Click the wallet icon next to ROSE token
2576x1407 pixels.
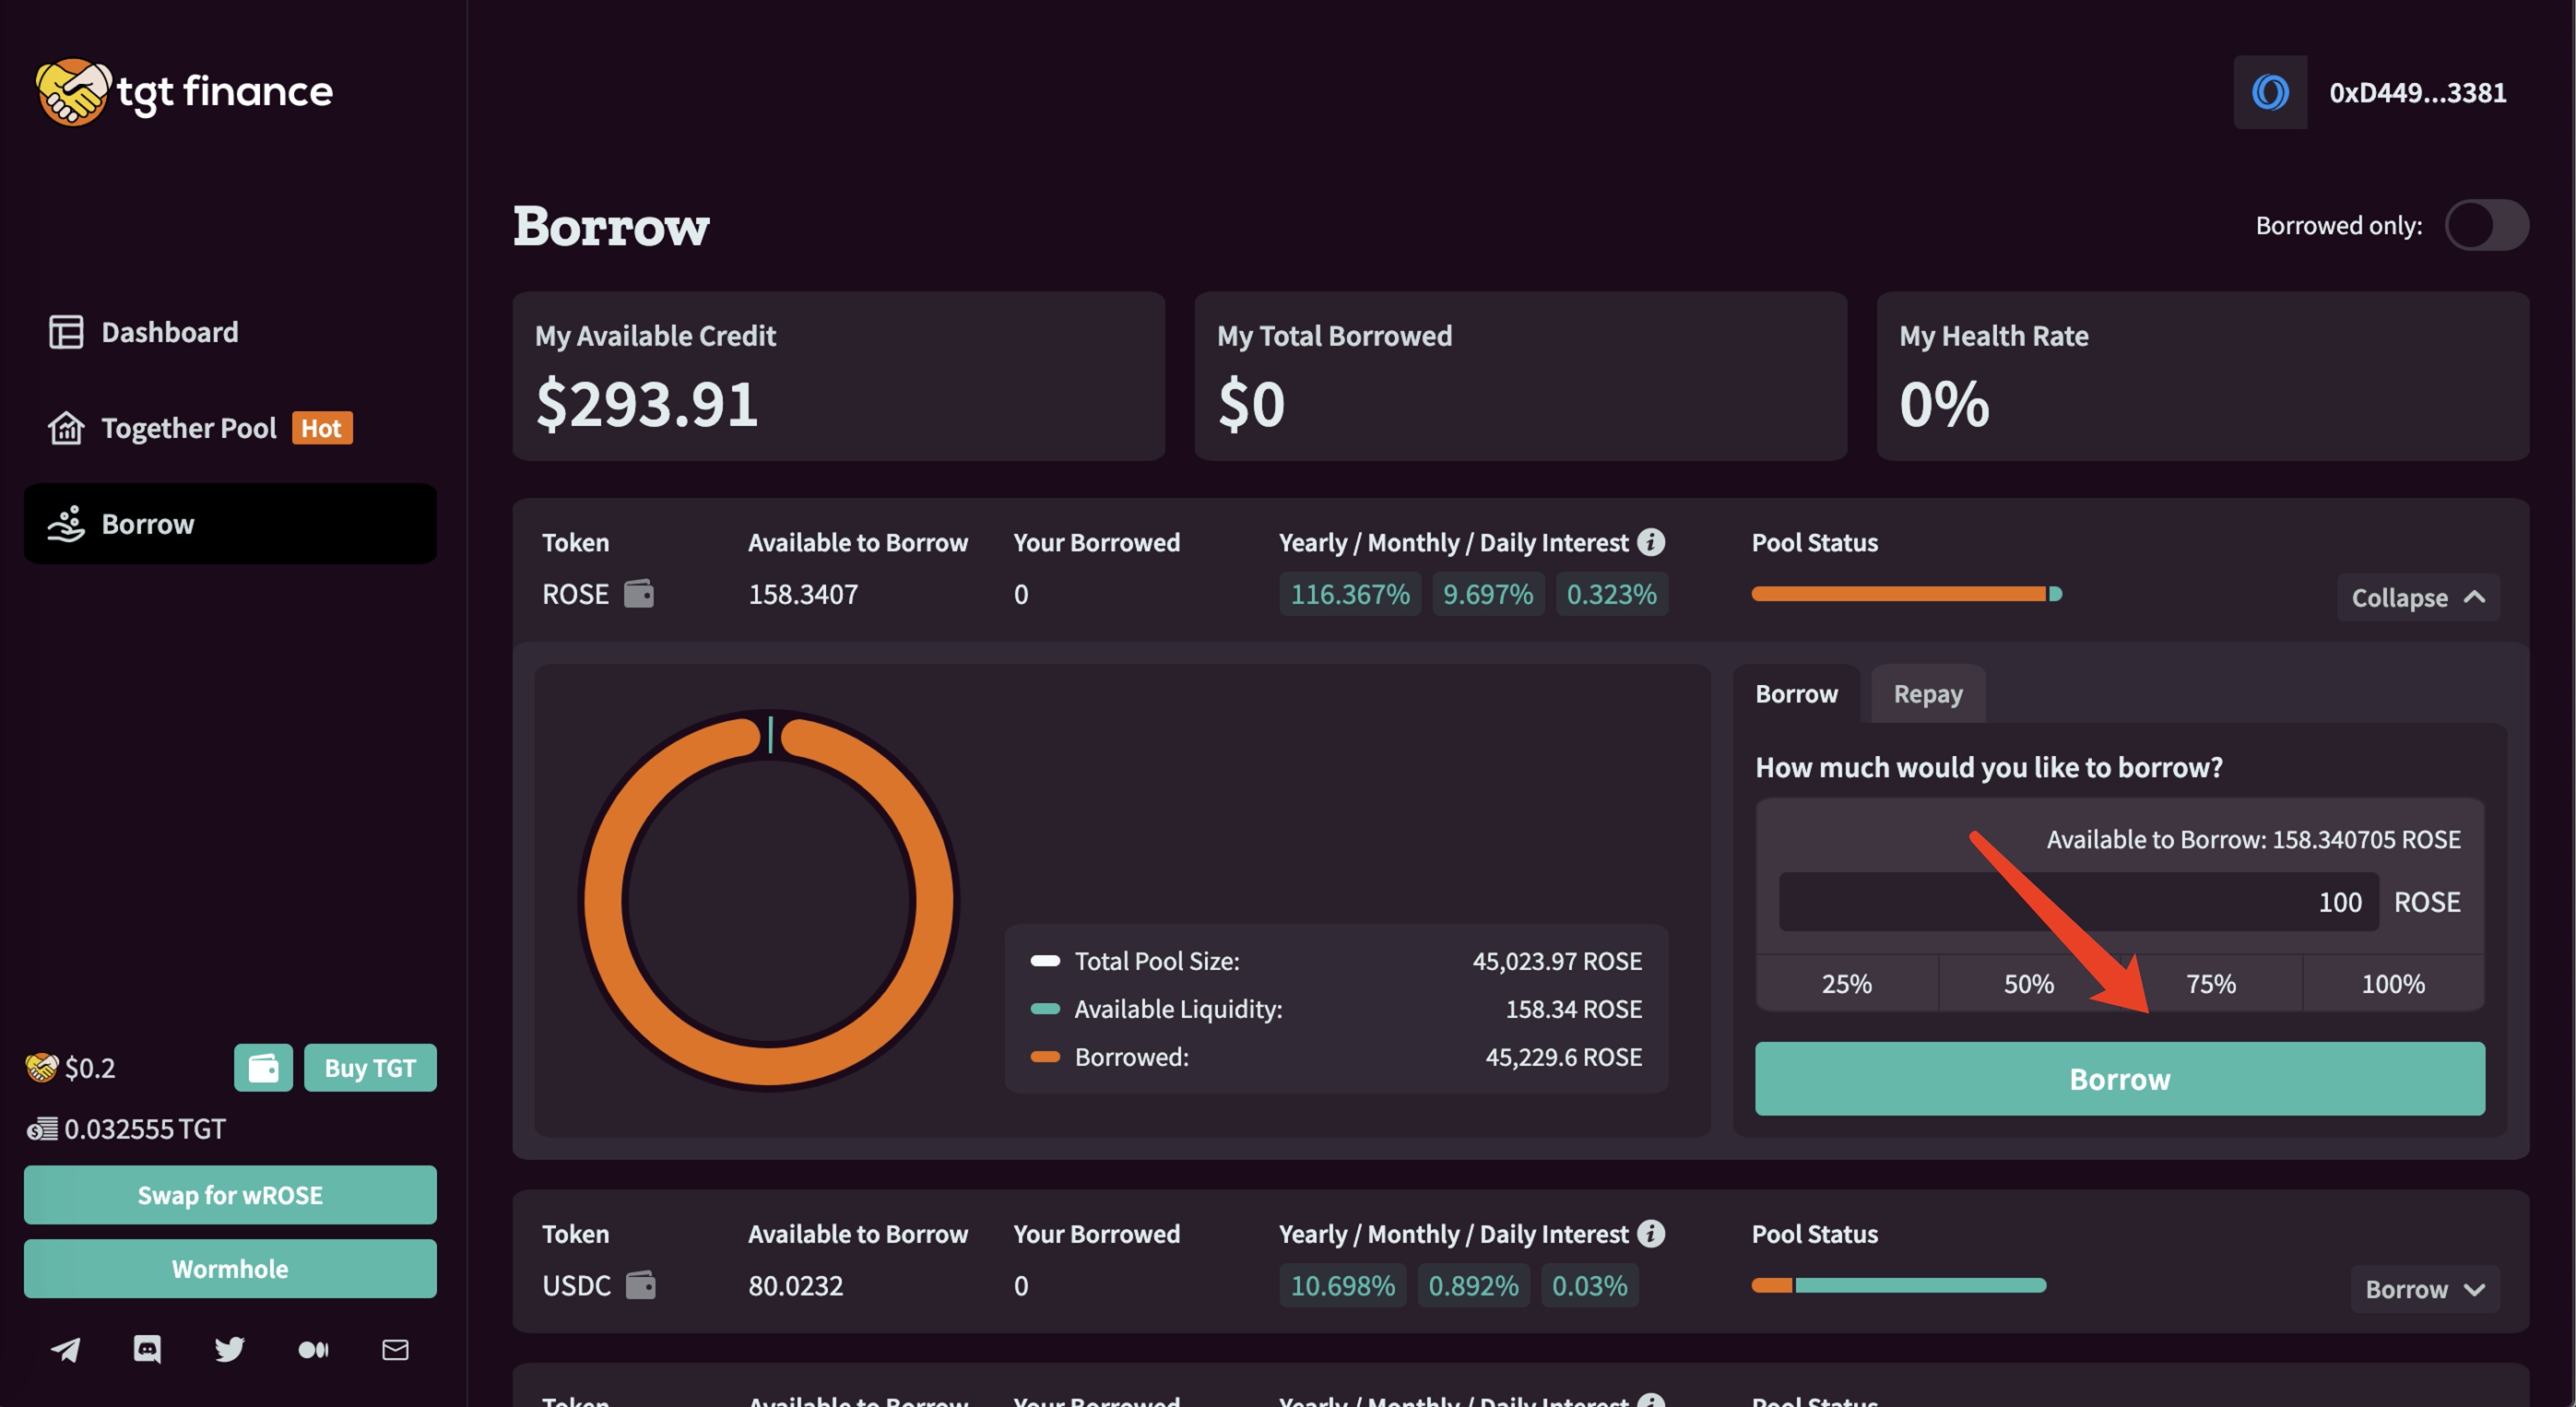(x=639, y=594)
